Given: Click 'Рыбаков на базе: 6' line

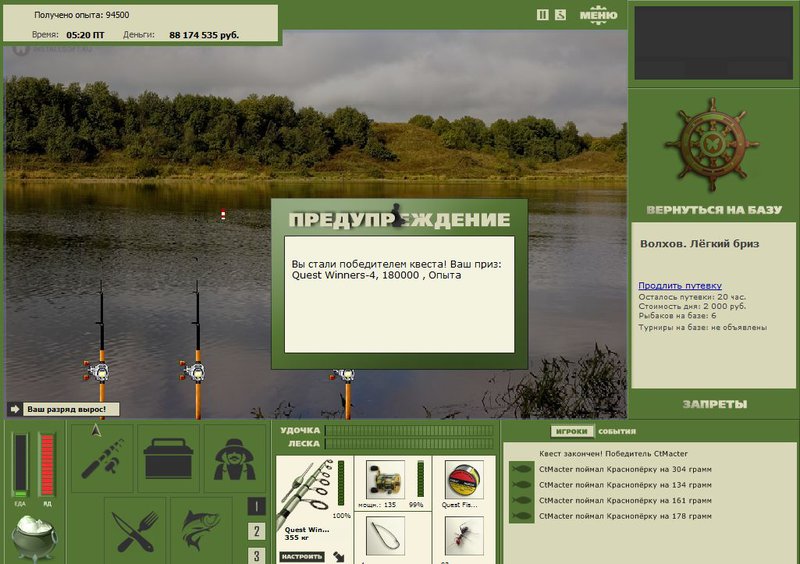Looking at the screenshot, I should [677, 316].
